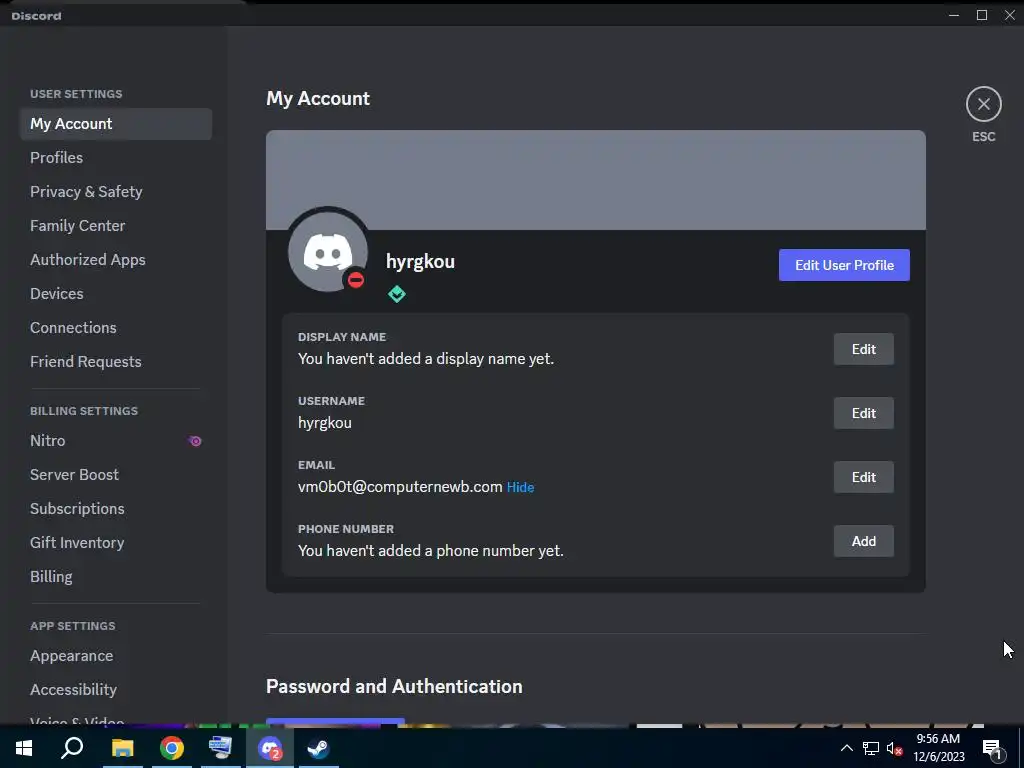This screenshot has height=768, width=1024.
Task: Open the computer monitor app in taskbar
Action: click(220, 748)
